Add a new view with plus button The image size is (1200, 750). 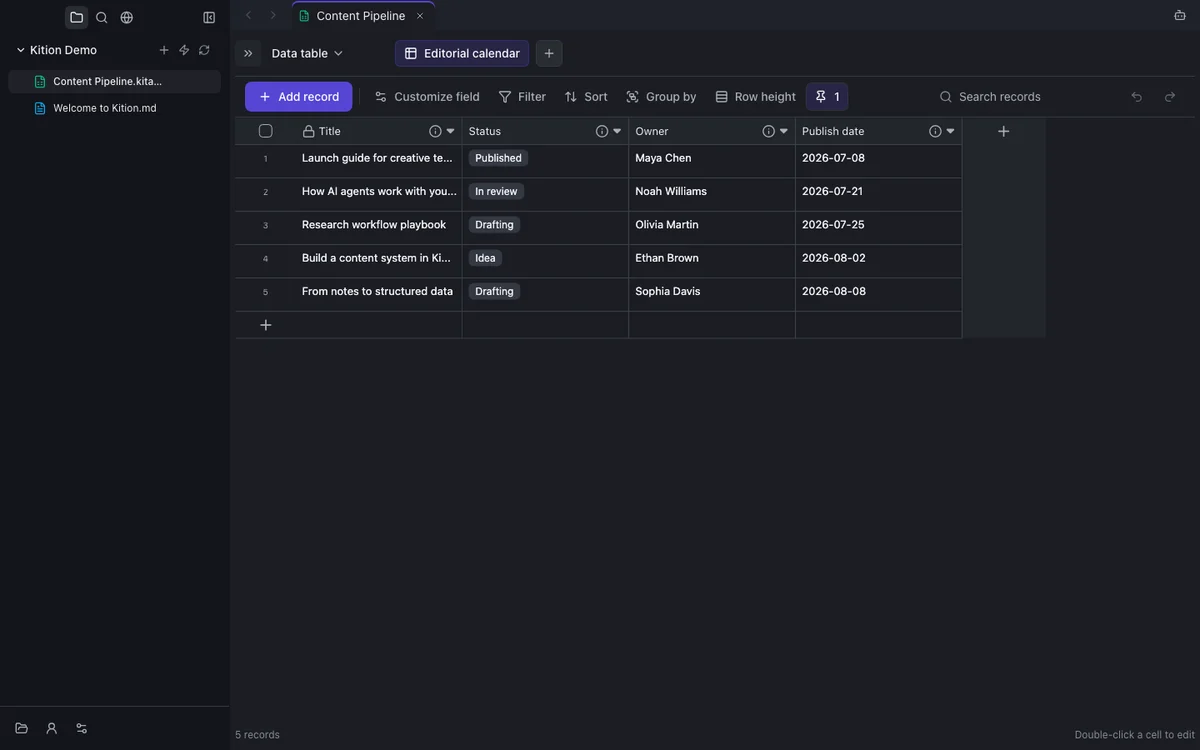coord(549,53)
